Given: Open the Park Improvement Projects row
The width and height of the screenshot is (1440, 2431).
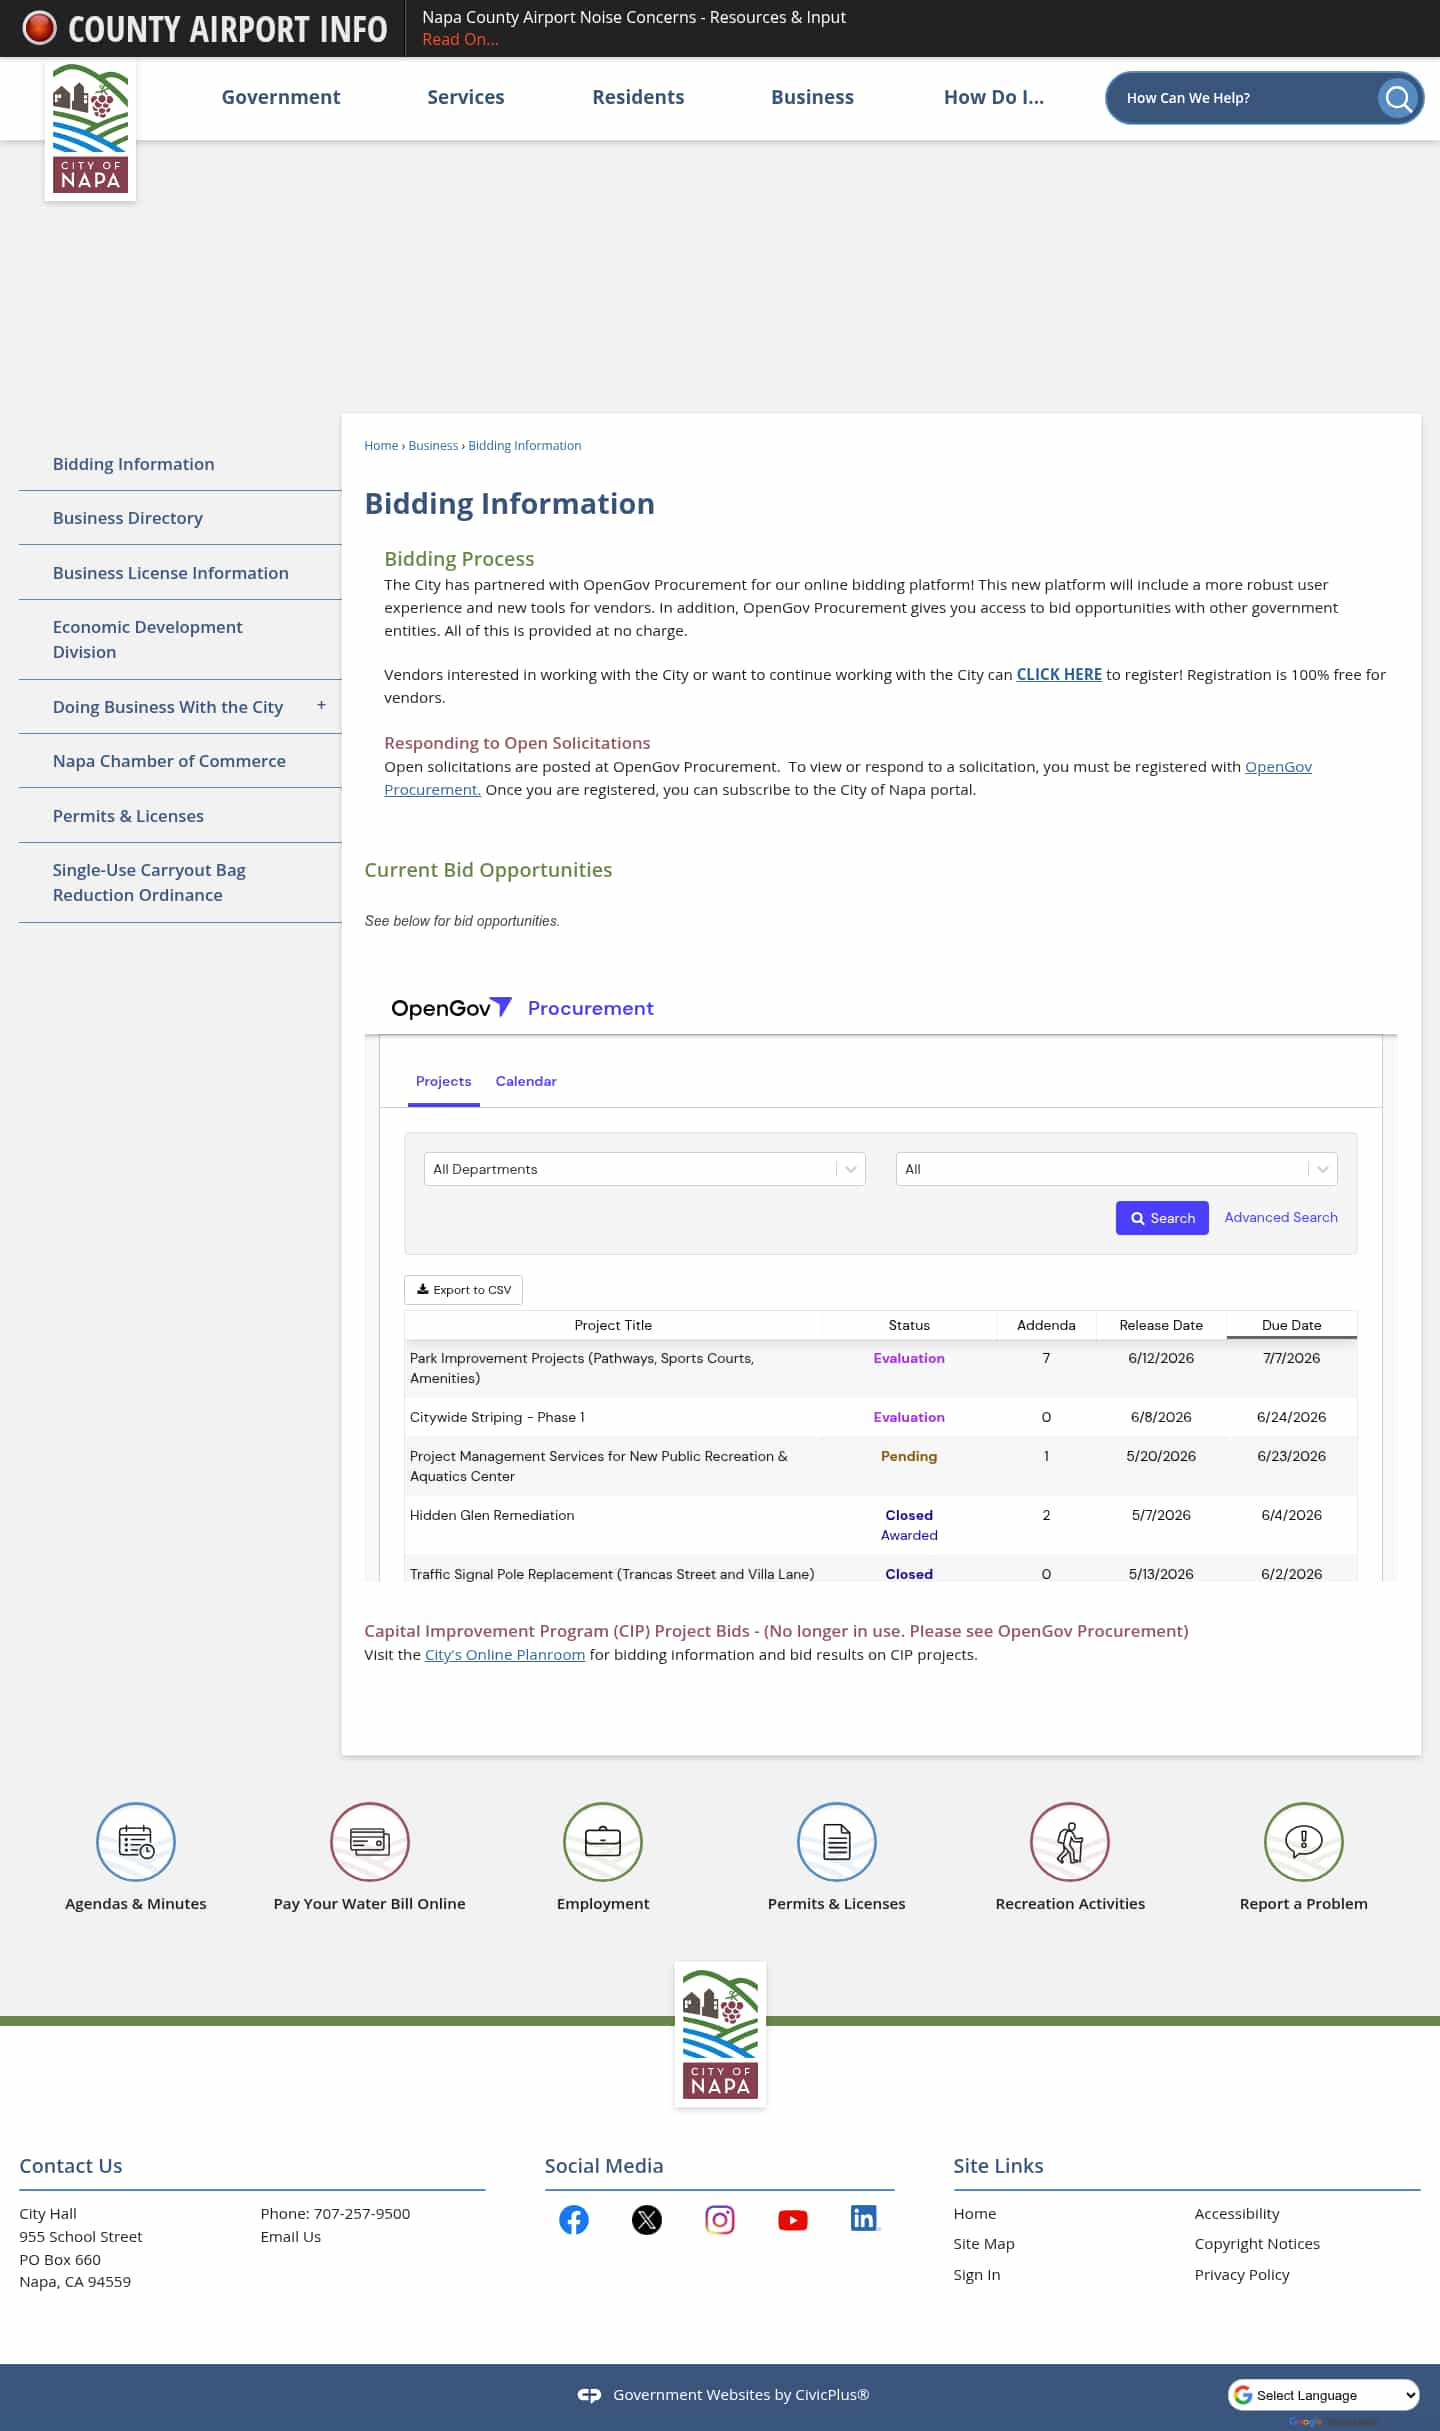Looking at the screenshot, I should pos(881,1368).
